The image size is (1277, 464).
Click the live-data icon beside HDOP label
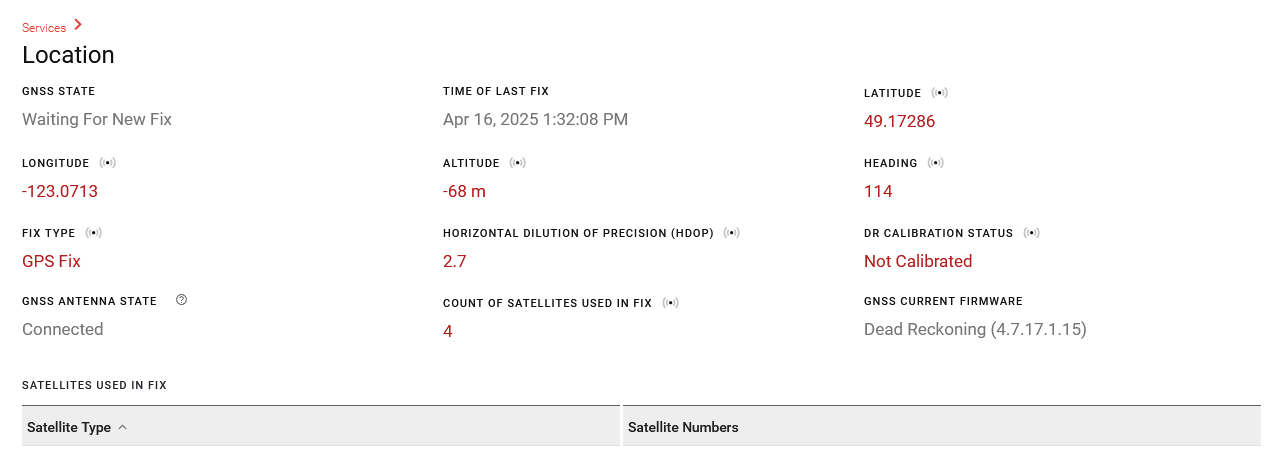tap(732, 233)
